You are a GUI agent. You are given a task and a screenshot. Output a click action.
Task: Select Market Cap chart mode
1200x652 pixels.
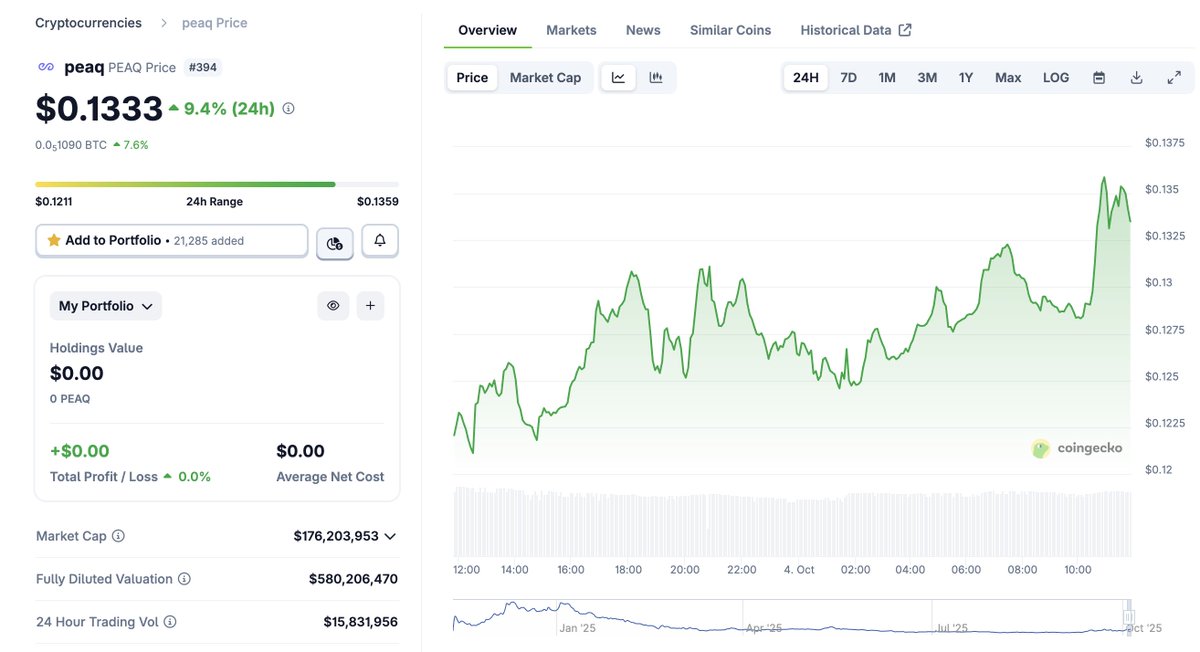tap(545, 77)
